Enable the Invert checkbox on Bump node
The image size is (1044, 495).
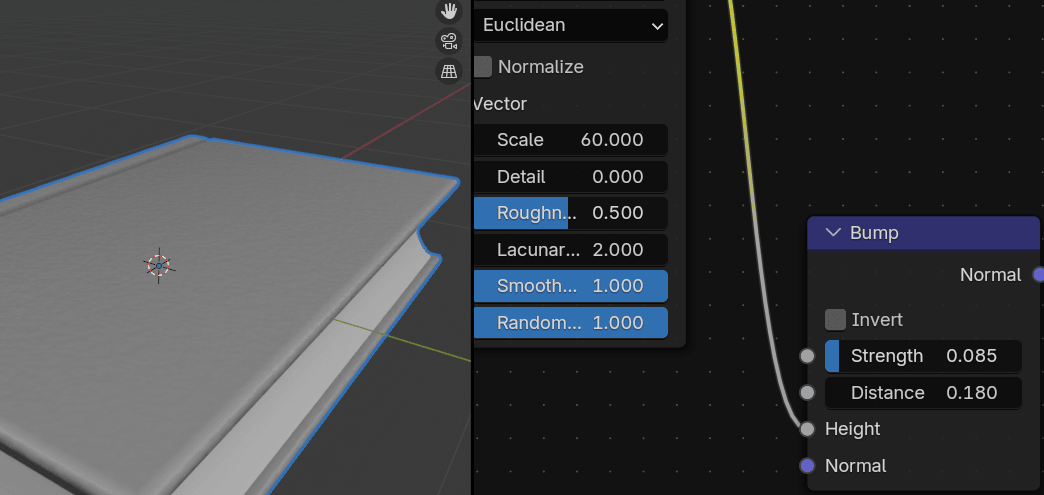pyautogui.click(x=835, y=320)
